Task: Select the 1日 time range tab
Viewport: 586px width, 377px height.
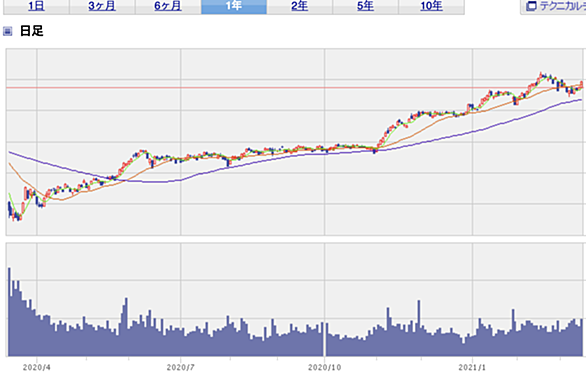Action: (36, 6)
